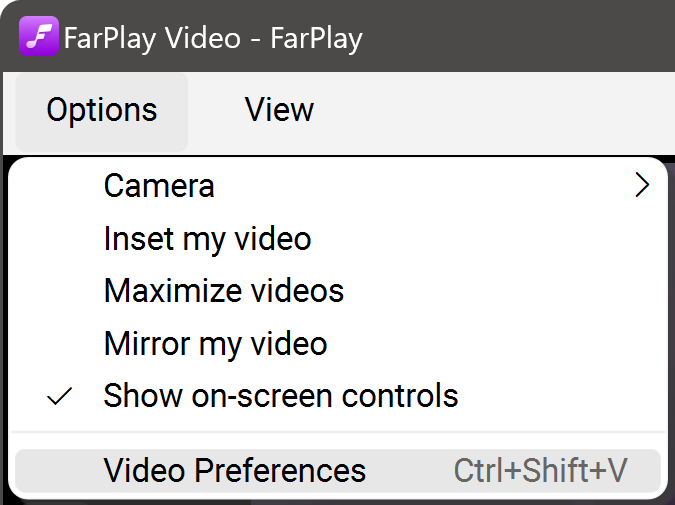Click the blank gutter left of Video Preferences

[61, 470]
